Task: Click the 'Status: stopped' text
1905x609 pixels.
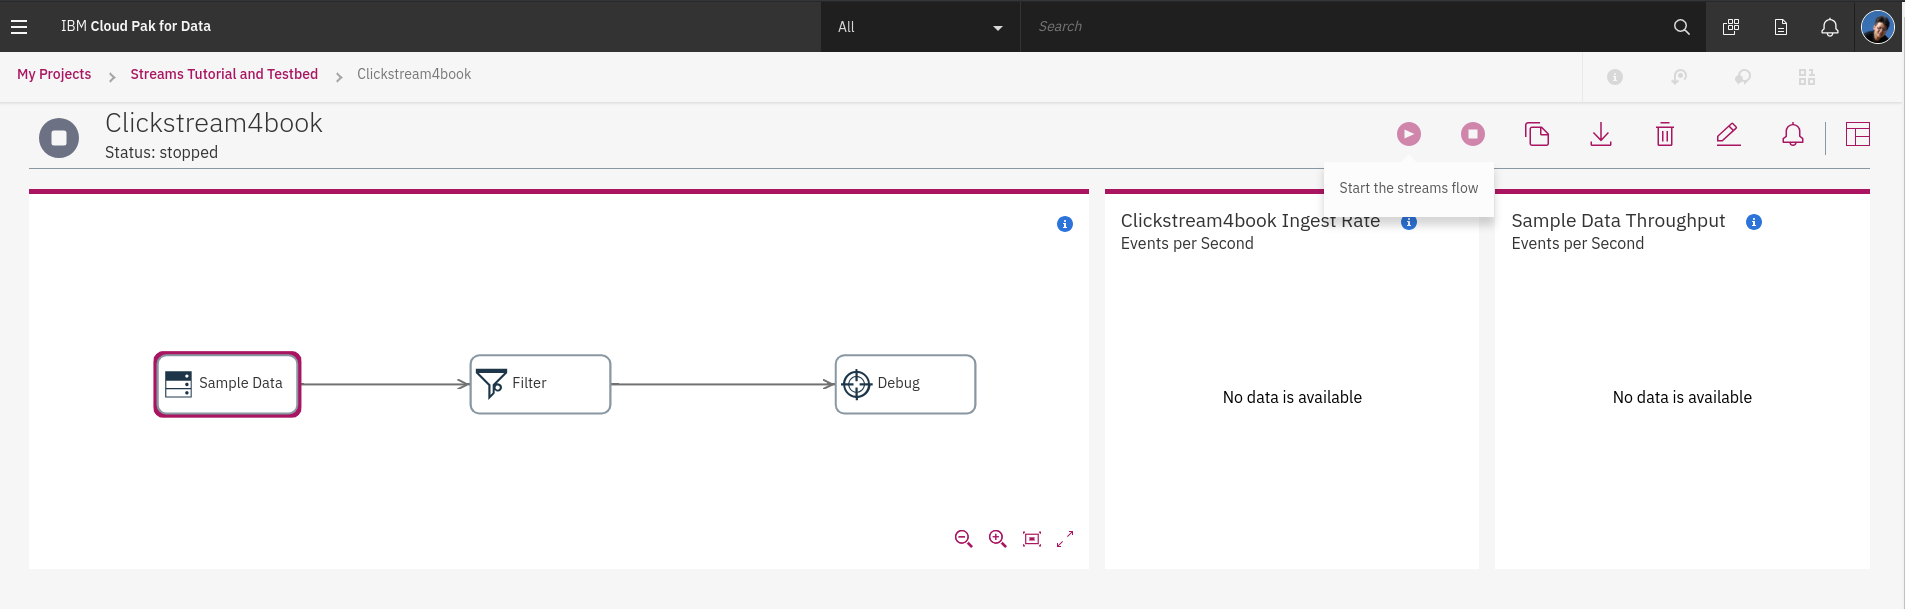Action: click(161, 152)
